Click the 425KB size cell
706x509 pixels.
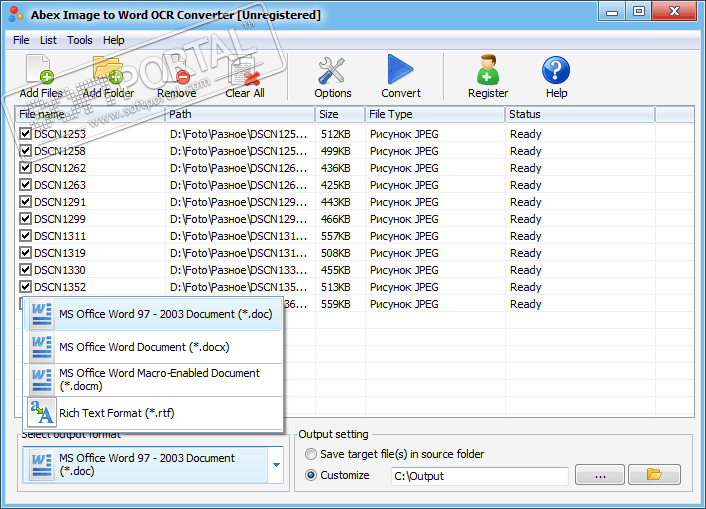(x=335, y=185)
